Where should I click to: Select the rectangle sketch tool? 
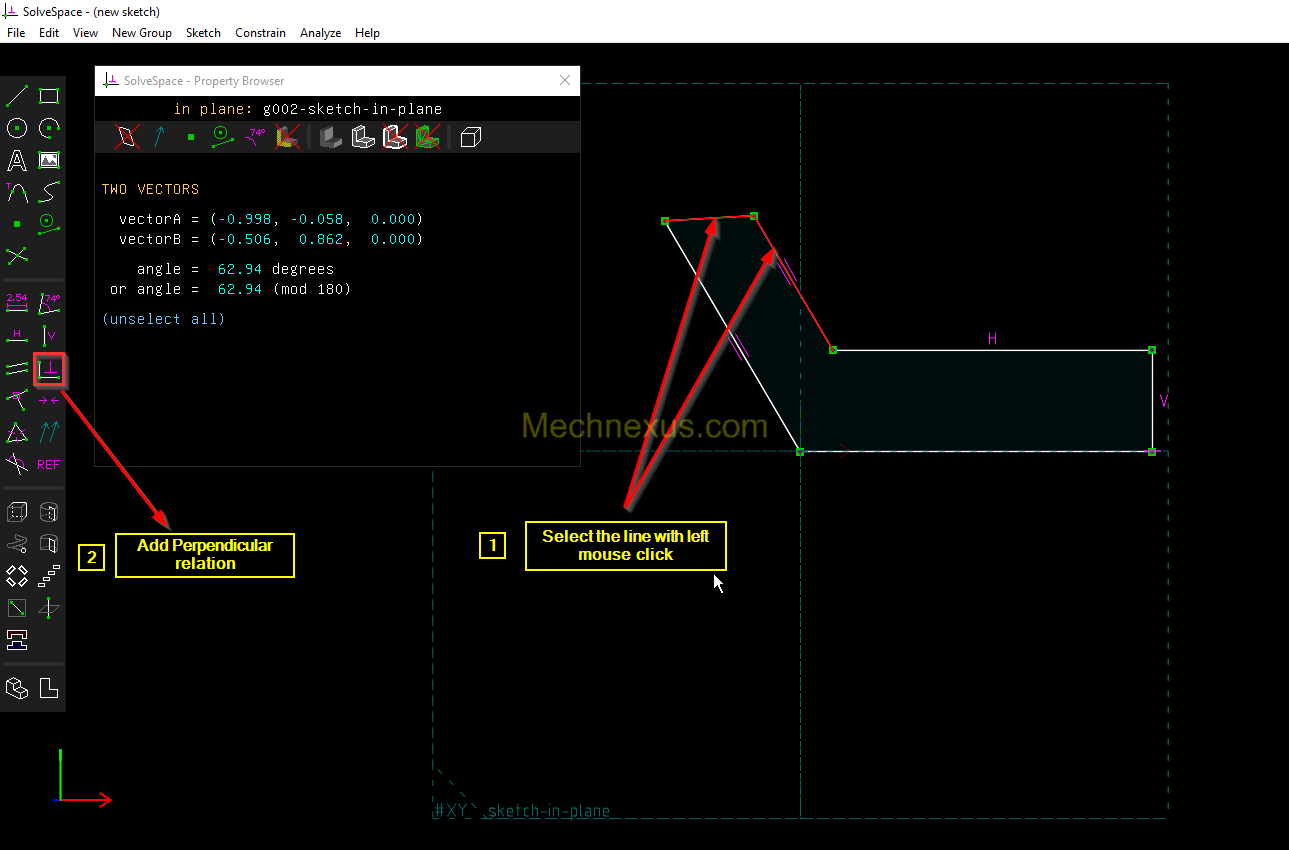tap(49, 96)
